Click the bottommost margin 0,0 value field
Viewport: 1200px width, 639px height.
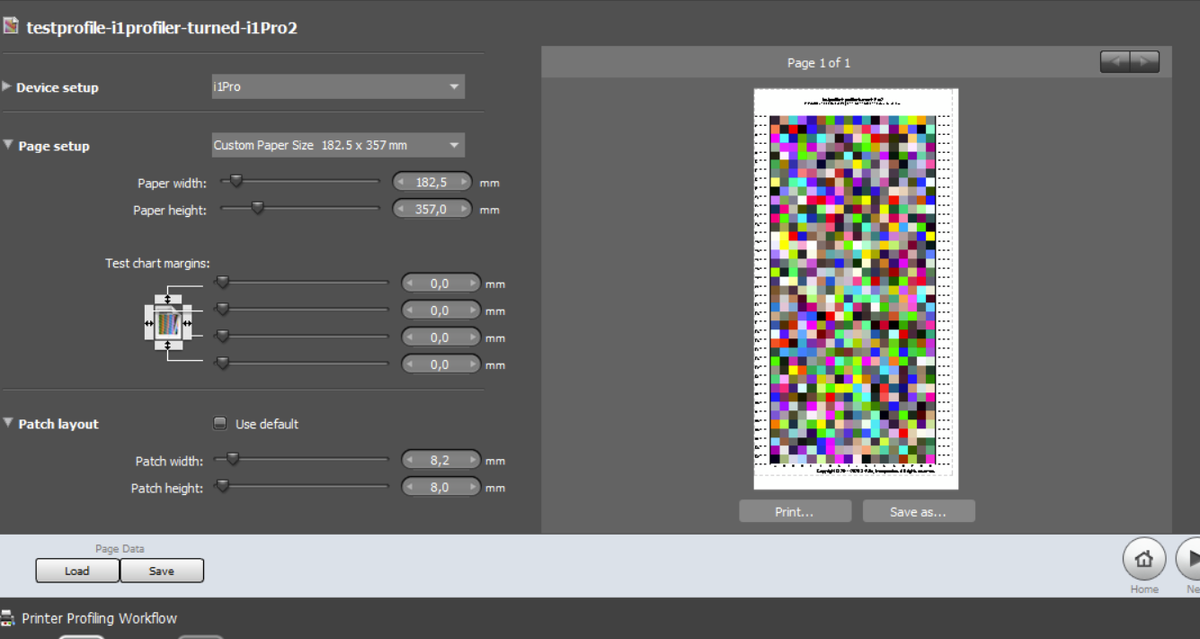(x=440, y=364)
